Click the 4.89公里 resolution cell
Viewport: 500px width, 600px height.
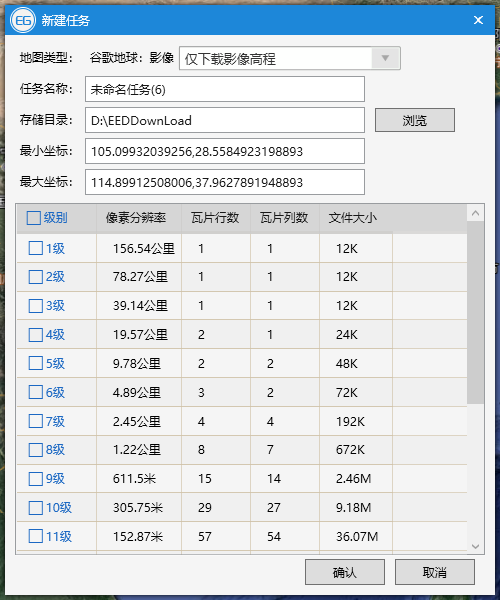137,393
